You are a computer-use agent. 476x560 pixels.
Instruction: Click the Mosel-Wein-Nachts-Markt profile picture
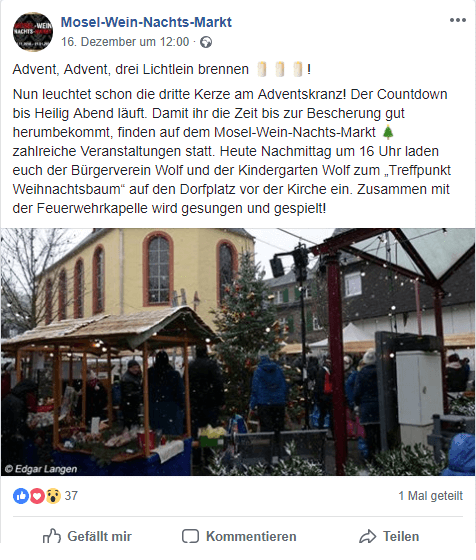[x=33, y=32]
